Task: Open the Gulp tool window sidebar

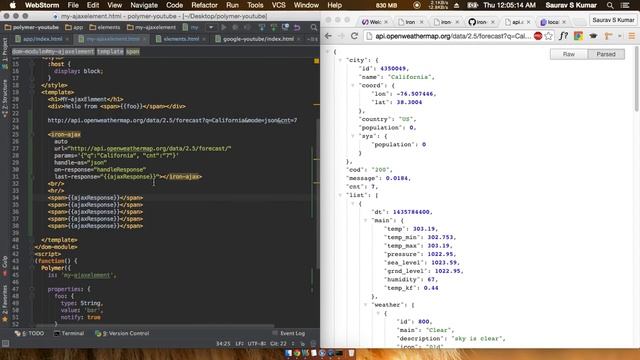Action: [4, 266]
